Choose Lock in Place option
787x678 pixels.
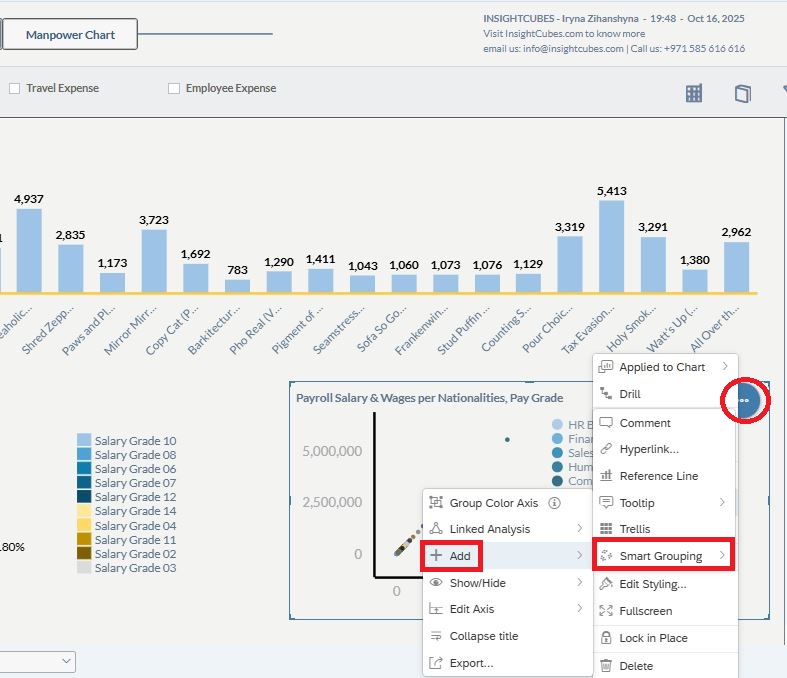pos(653,638)
